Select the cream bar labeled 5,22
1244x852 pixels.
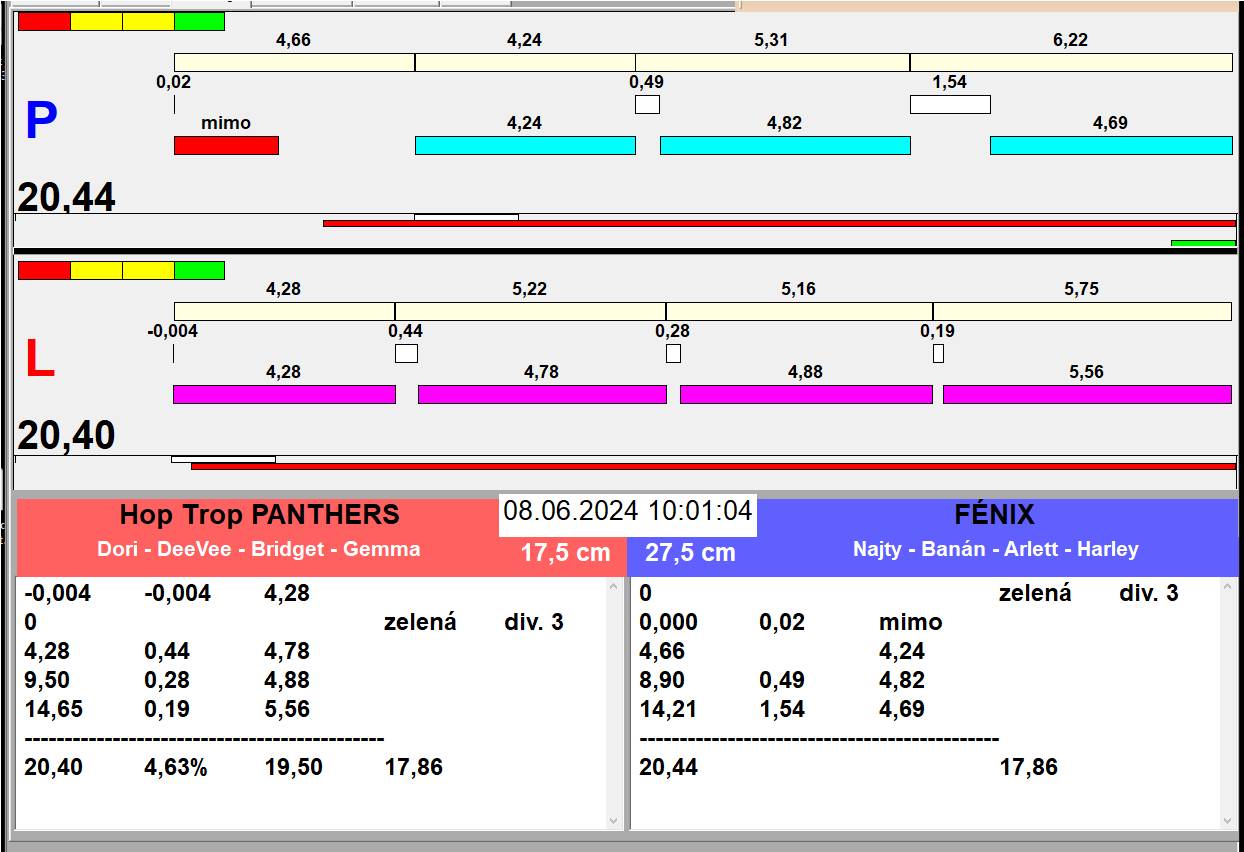(530, 312)
